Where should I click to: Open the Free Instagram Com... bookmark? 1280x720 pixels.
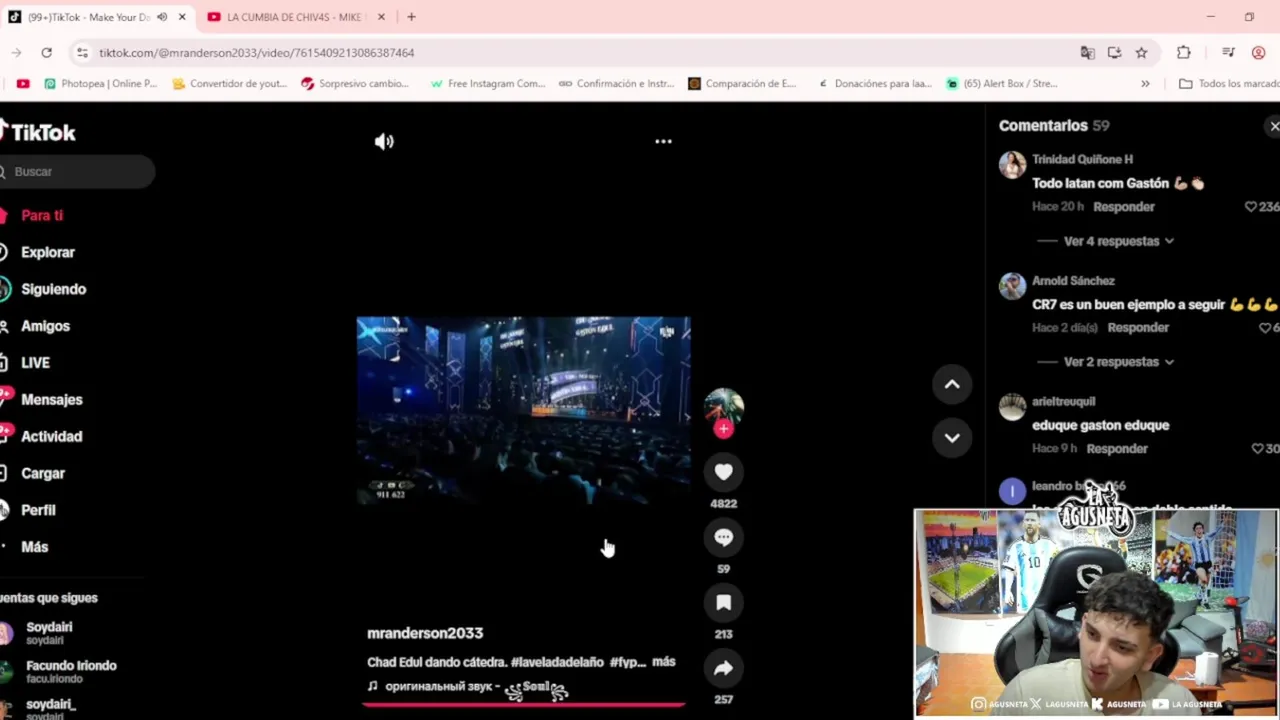487,84
